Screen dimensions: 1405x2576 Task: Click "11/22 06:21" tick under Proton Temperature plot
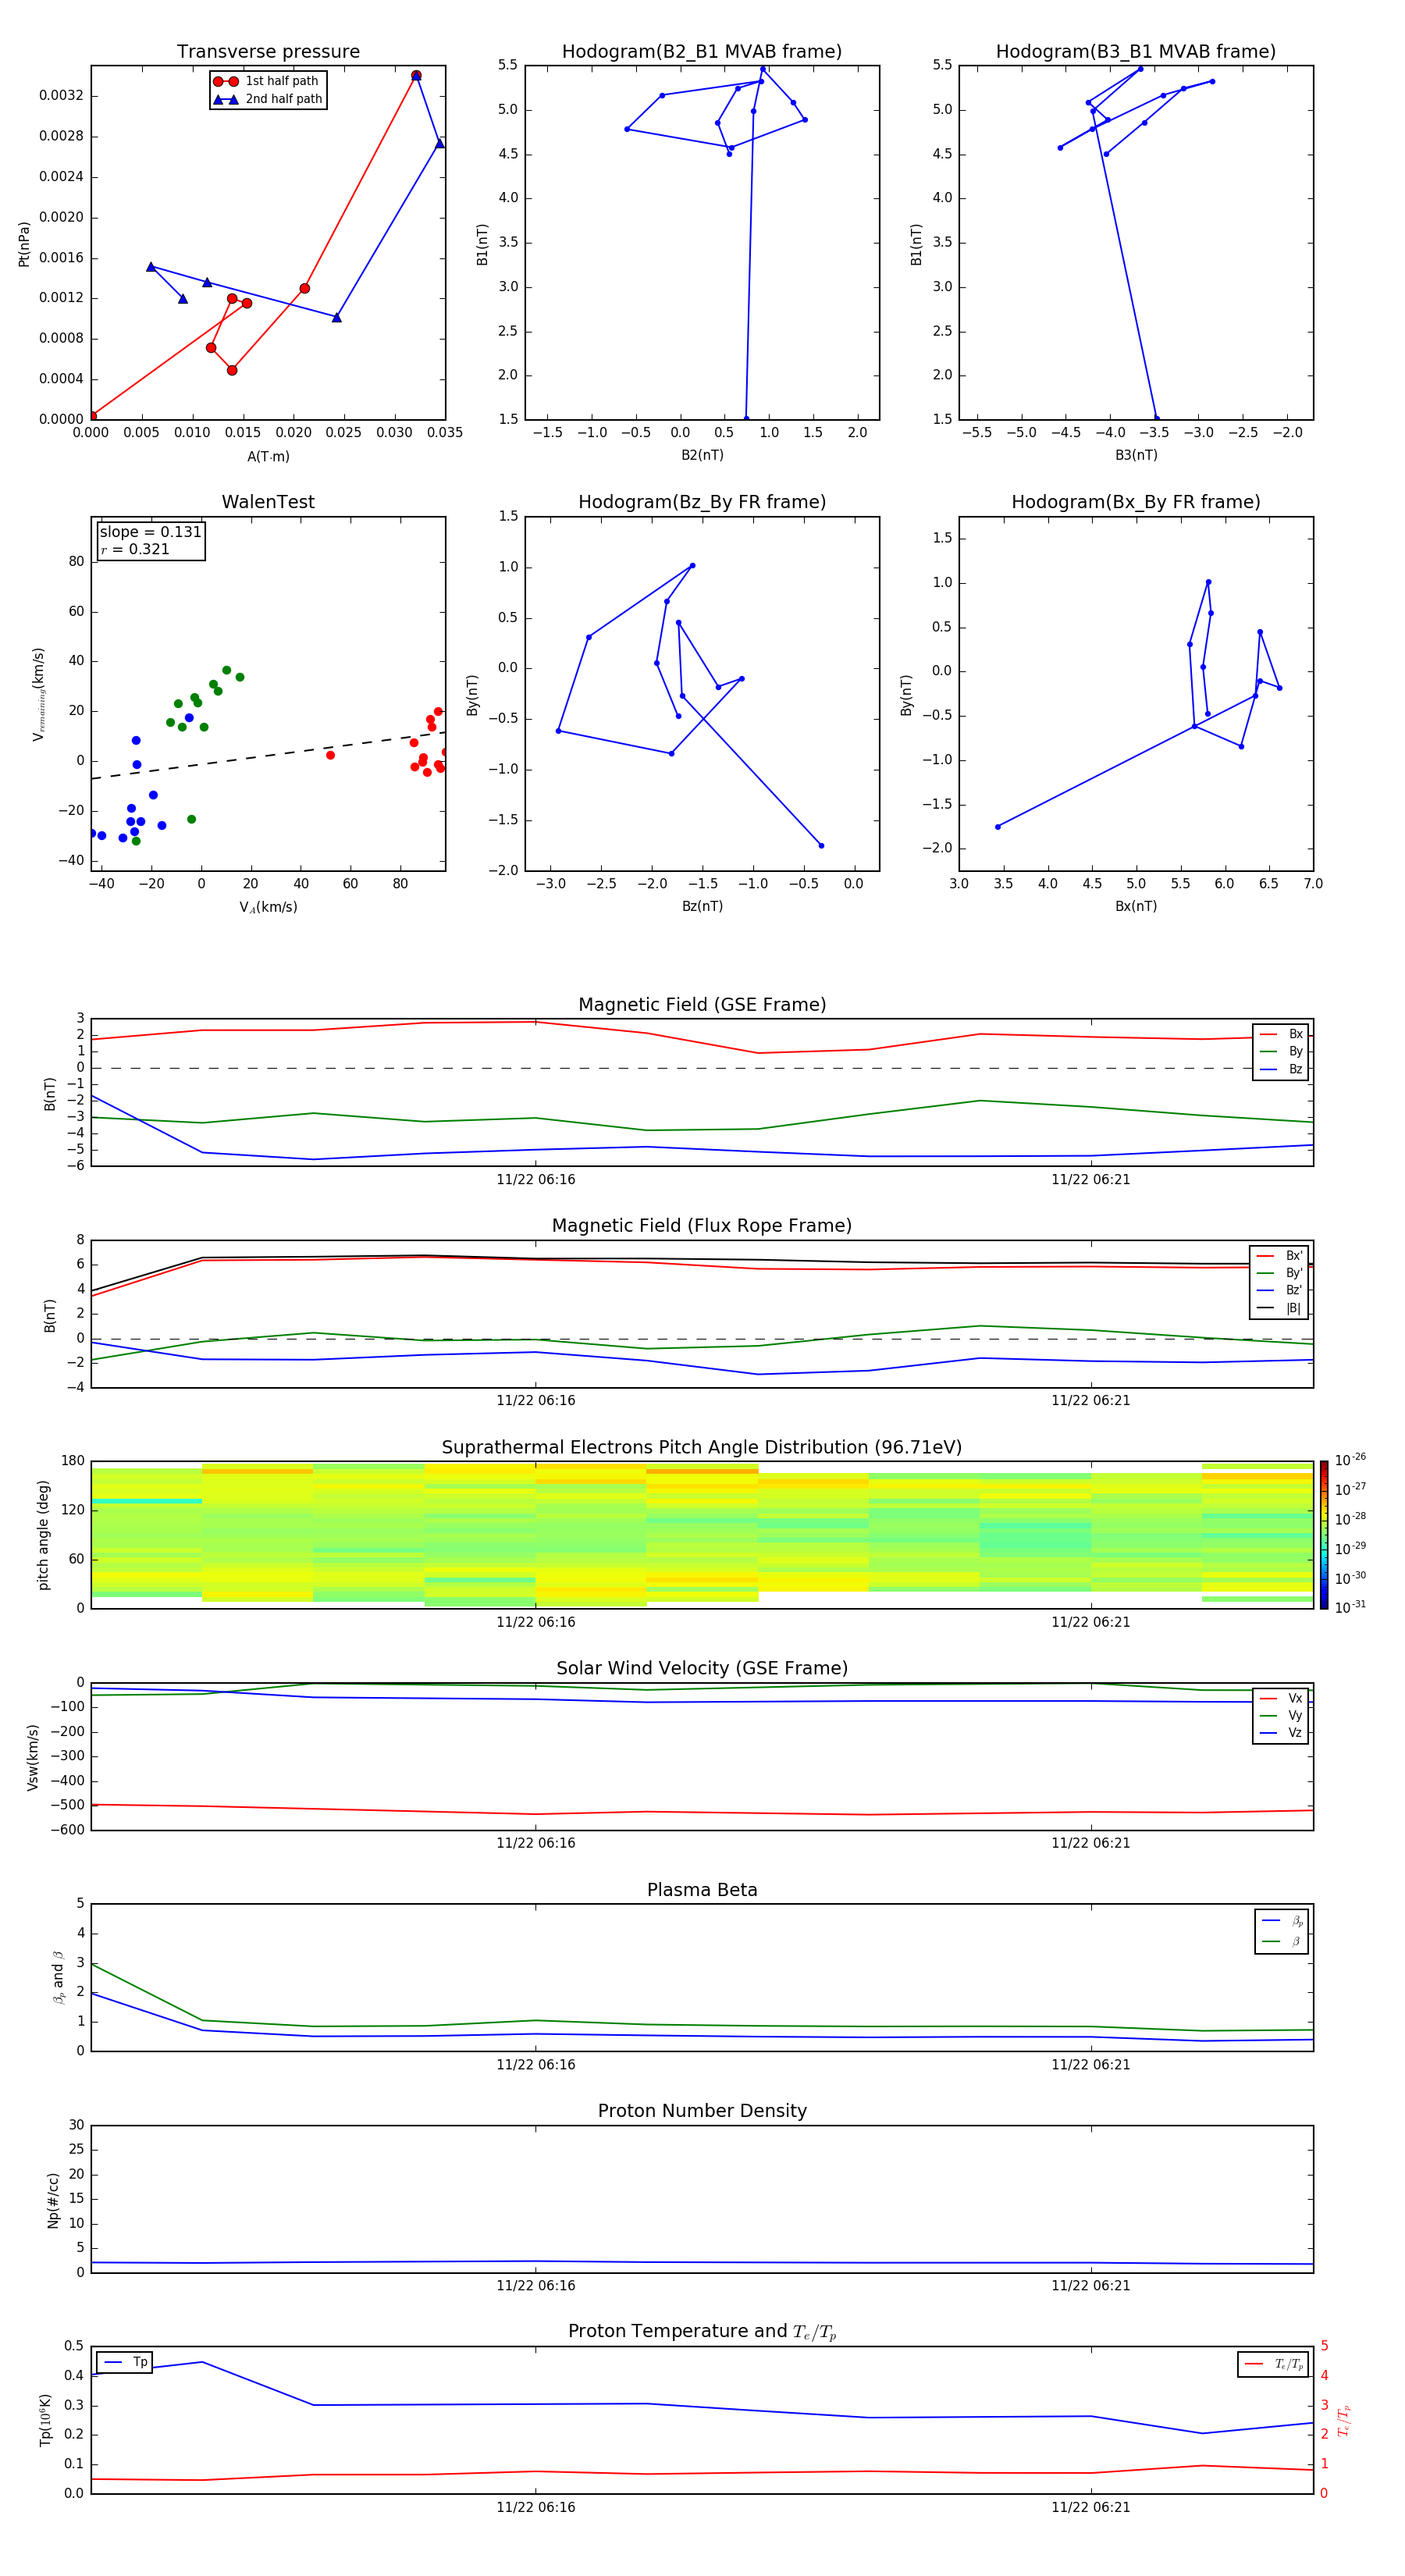coord(1091,2508)
